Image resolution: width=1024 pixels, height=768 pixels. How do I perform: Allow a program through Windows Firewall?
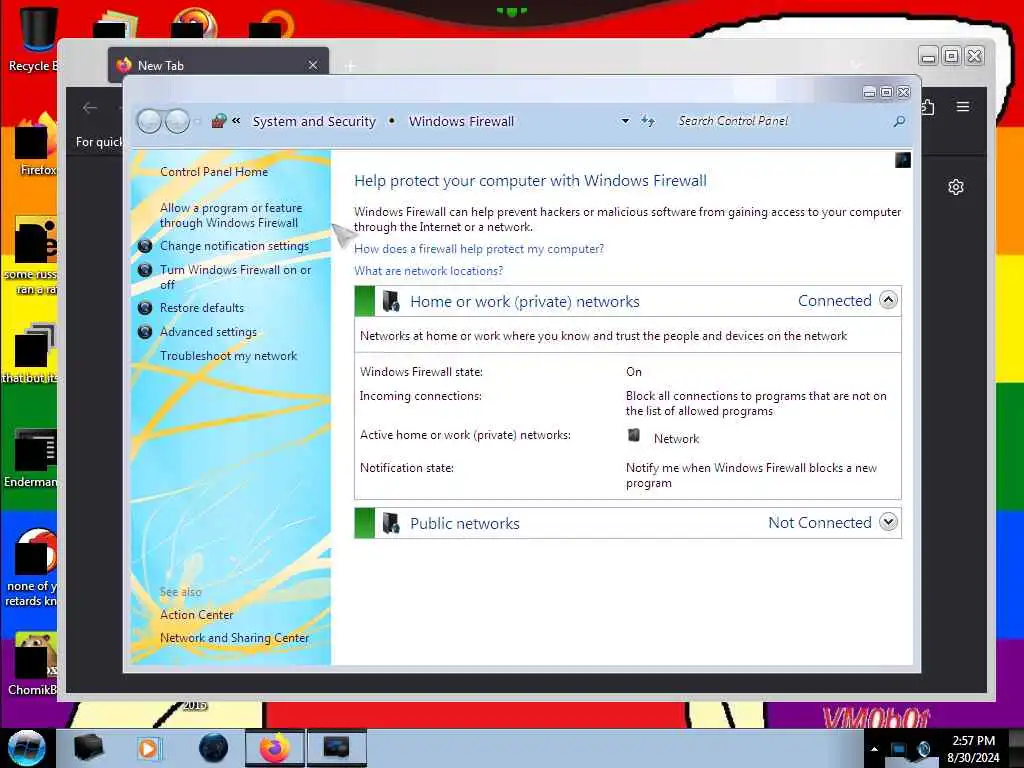(x=231, y=215)
